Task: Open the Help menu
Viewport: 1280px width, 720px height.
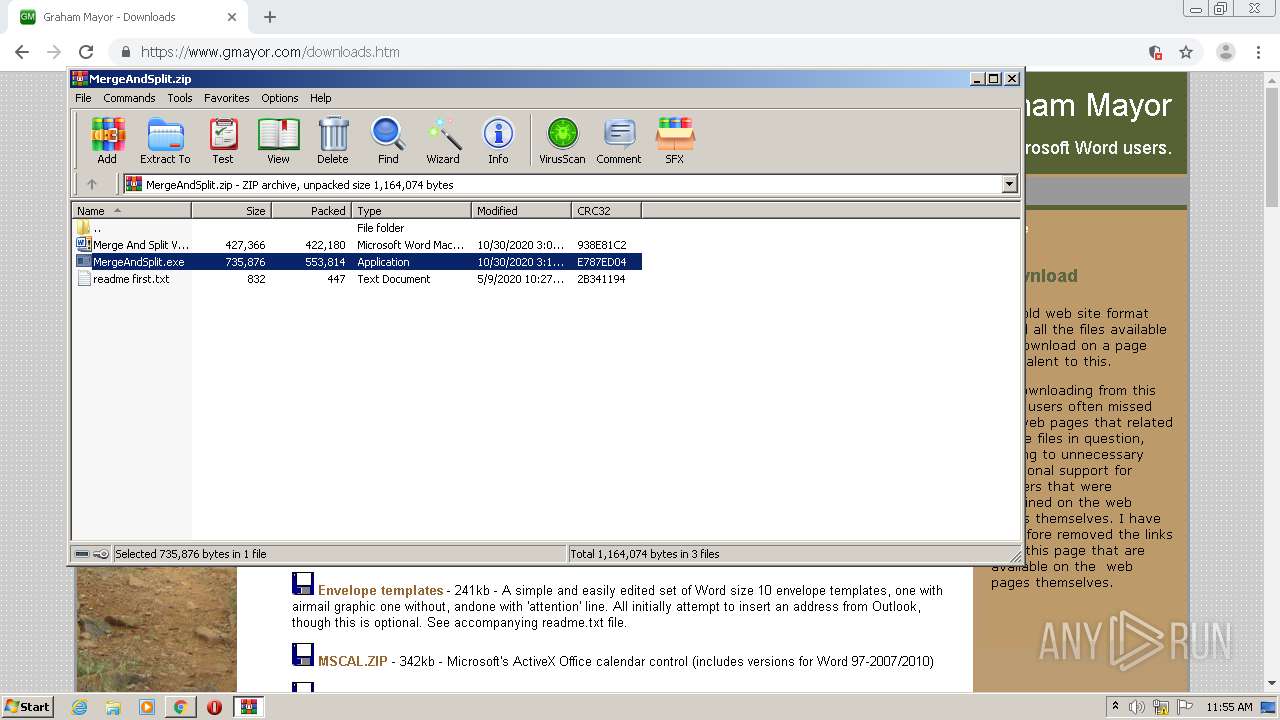Action: coord(321,98)
